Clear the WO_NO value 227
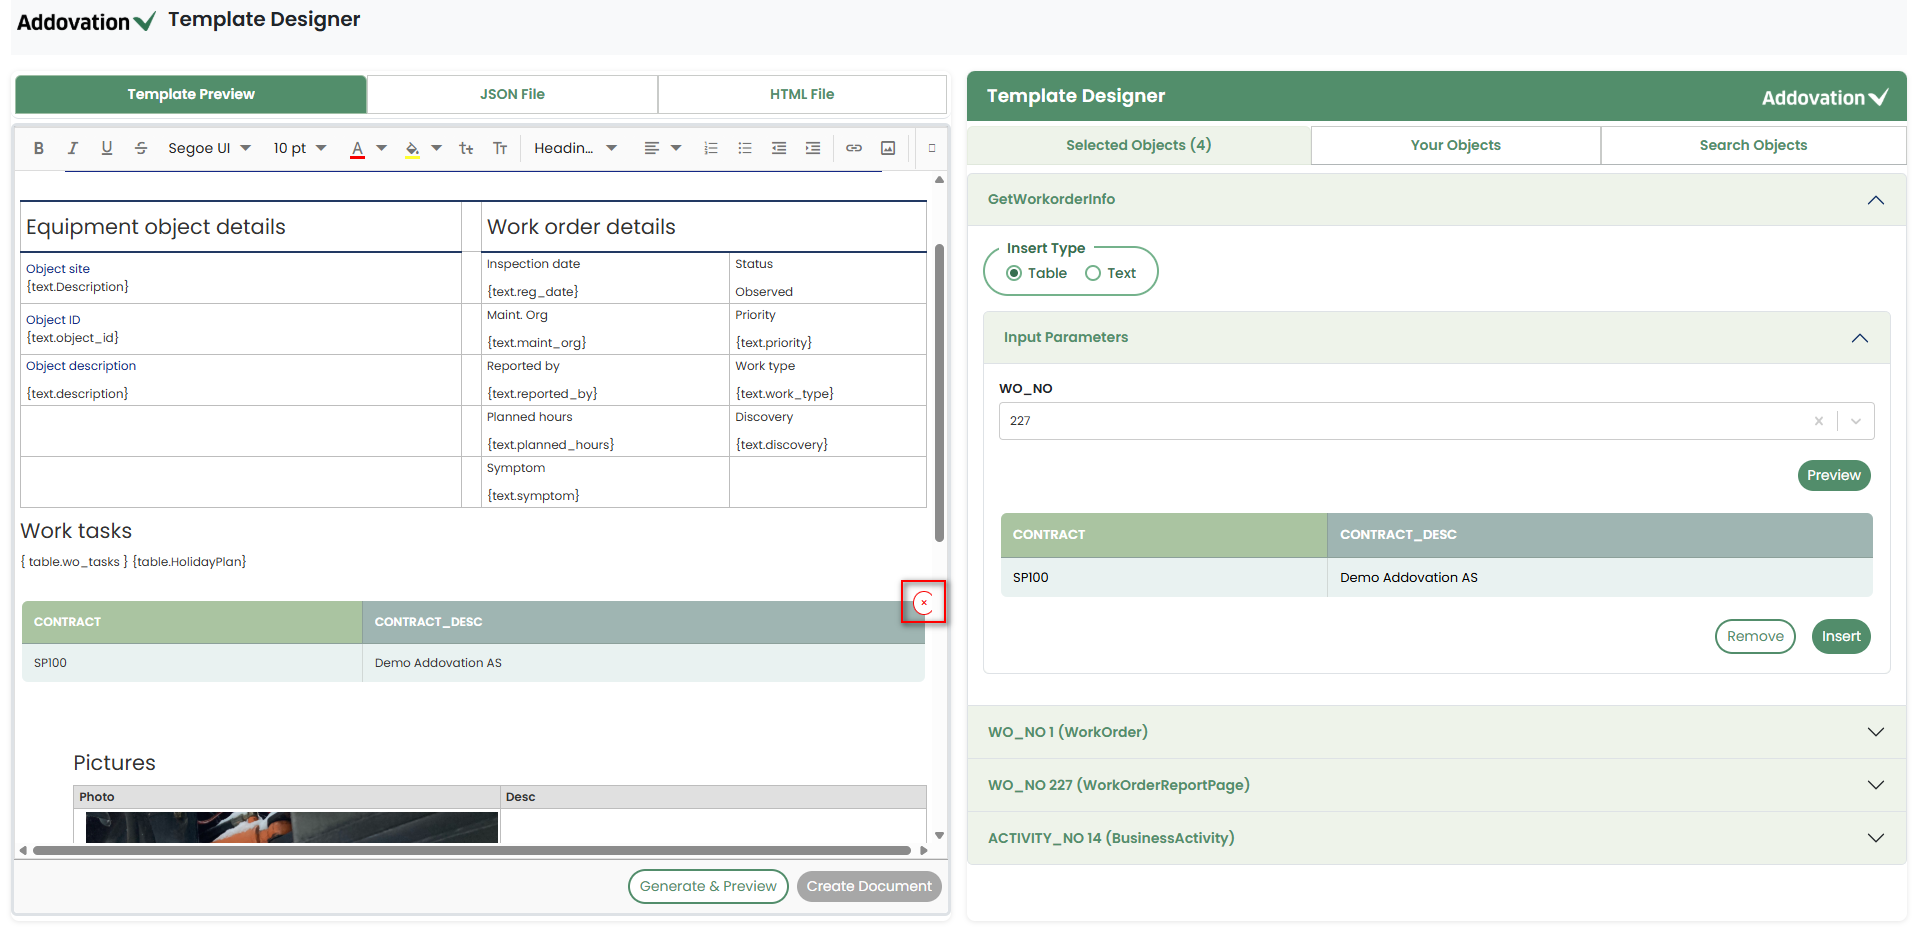The height and width of the screenshot is (939, 1917). 1819,421
